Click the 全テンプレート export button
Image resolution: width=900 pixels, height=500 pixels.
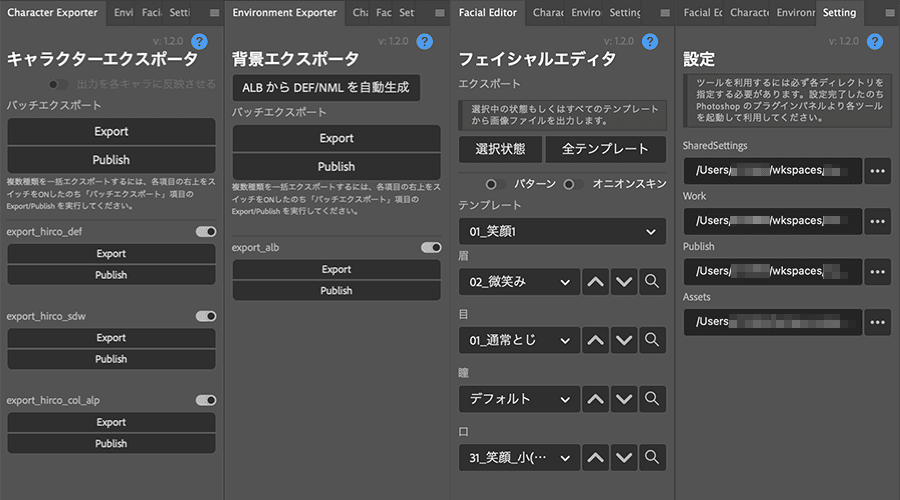604,149
